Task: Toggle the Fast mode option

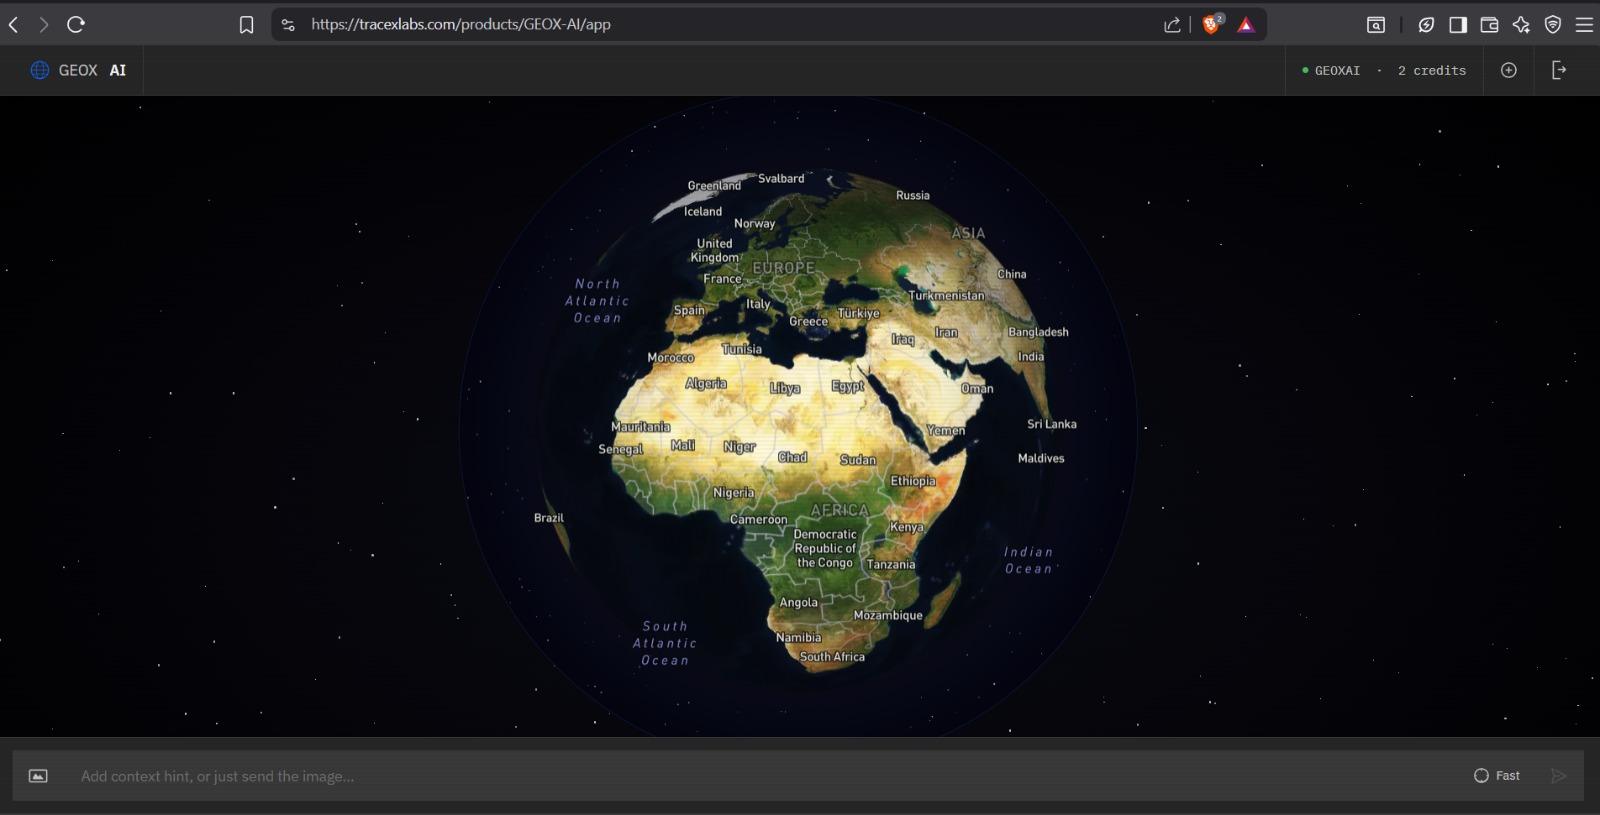Action: [1497, 776]
